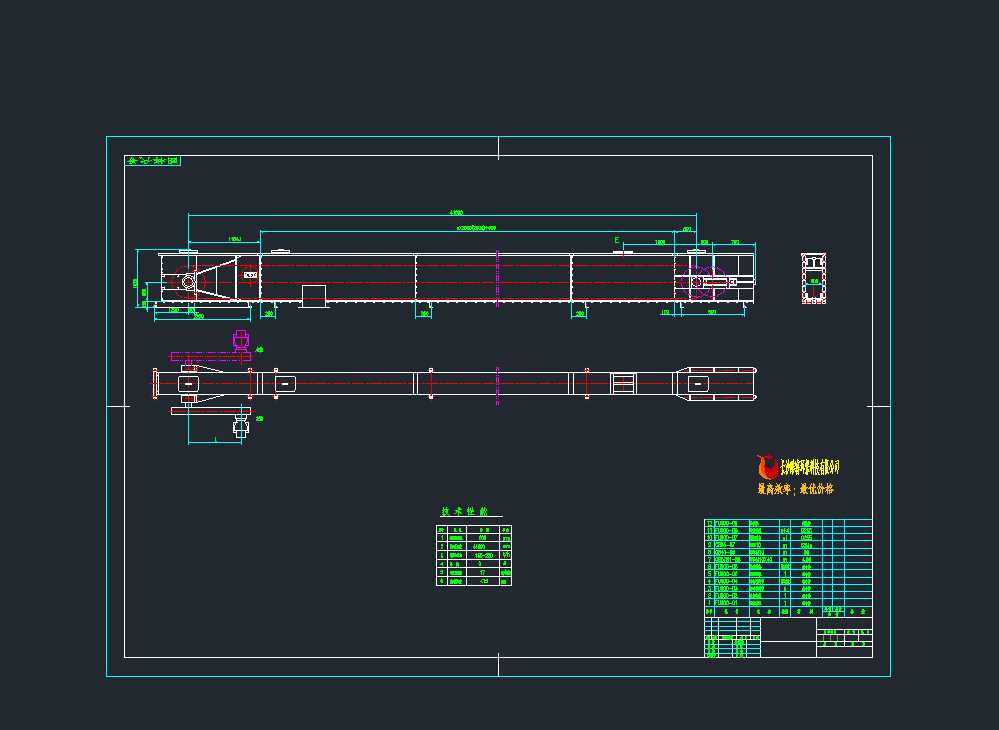Click parts list row "FU800-01"
Image resolution: width=999 pixels, height=730 pixels.
point(788,603)
